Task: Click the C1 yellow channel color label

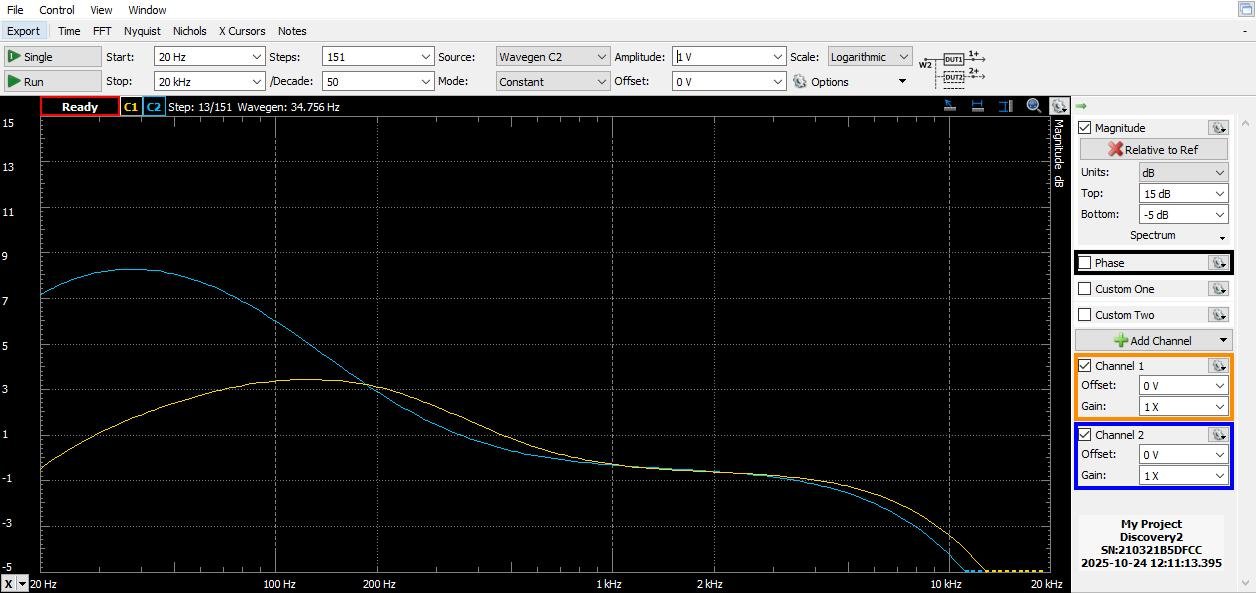Action: click(131, 107)
